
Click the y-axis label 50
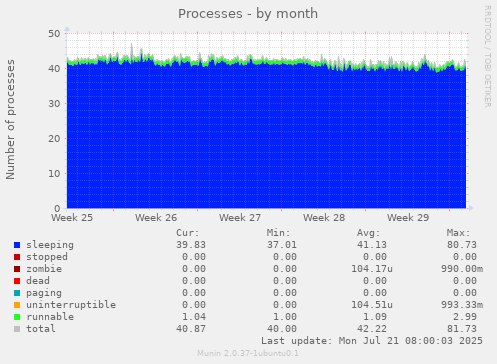54,34
